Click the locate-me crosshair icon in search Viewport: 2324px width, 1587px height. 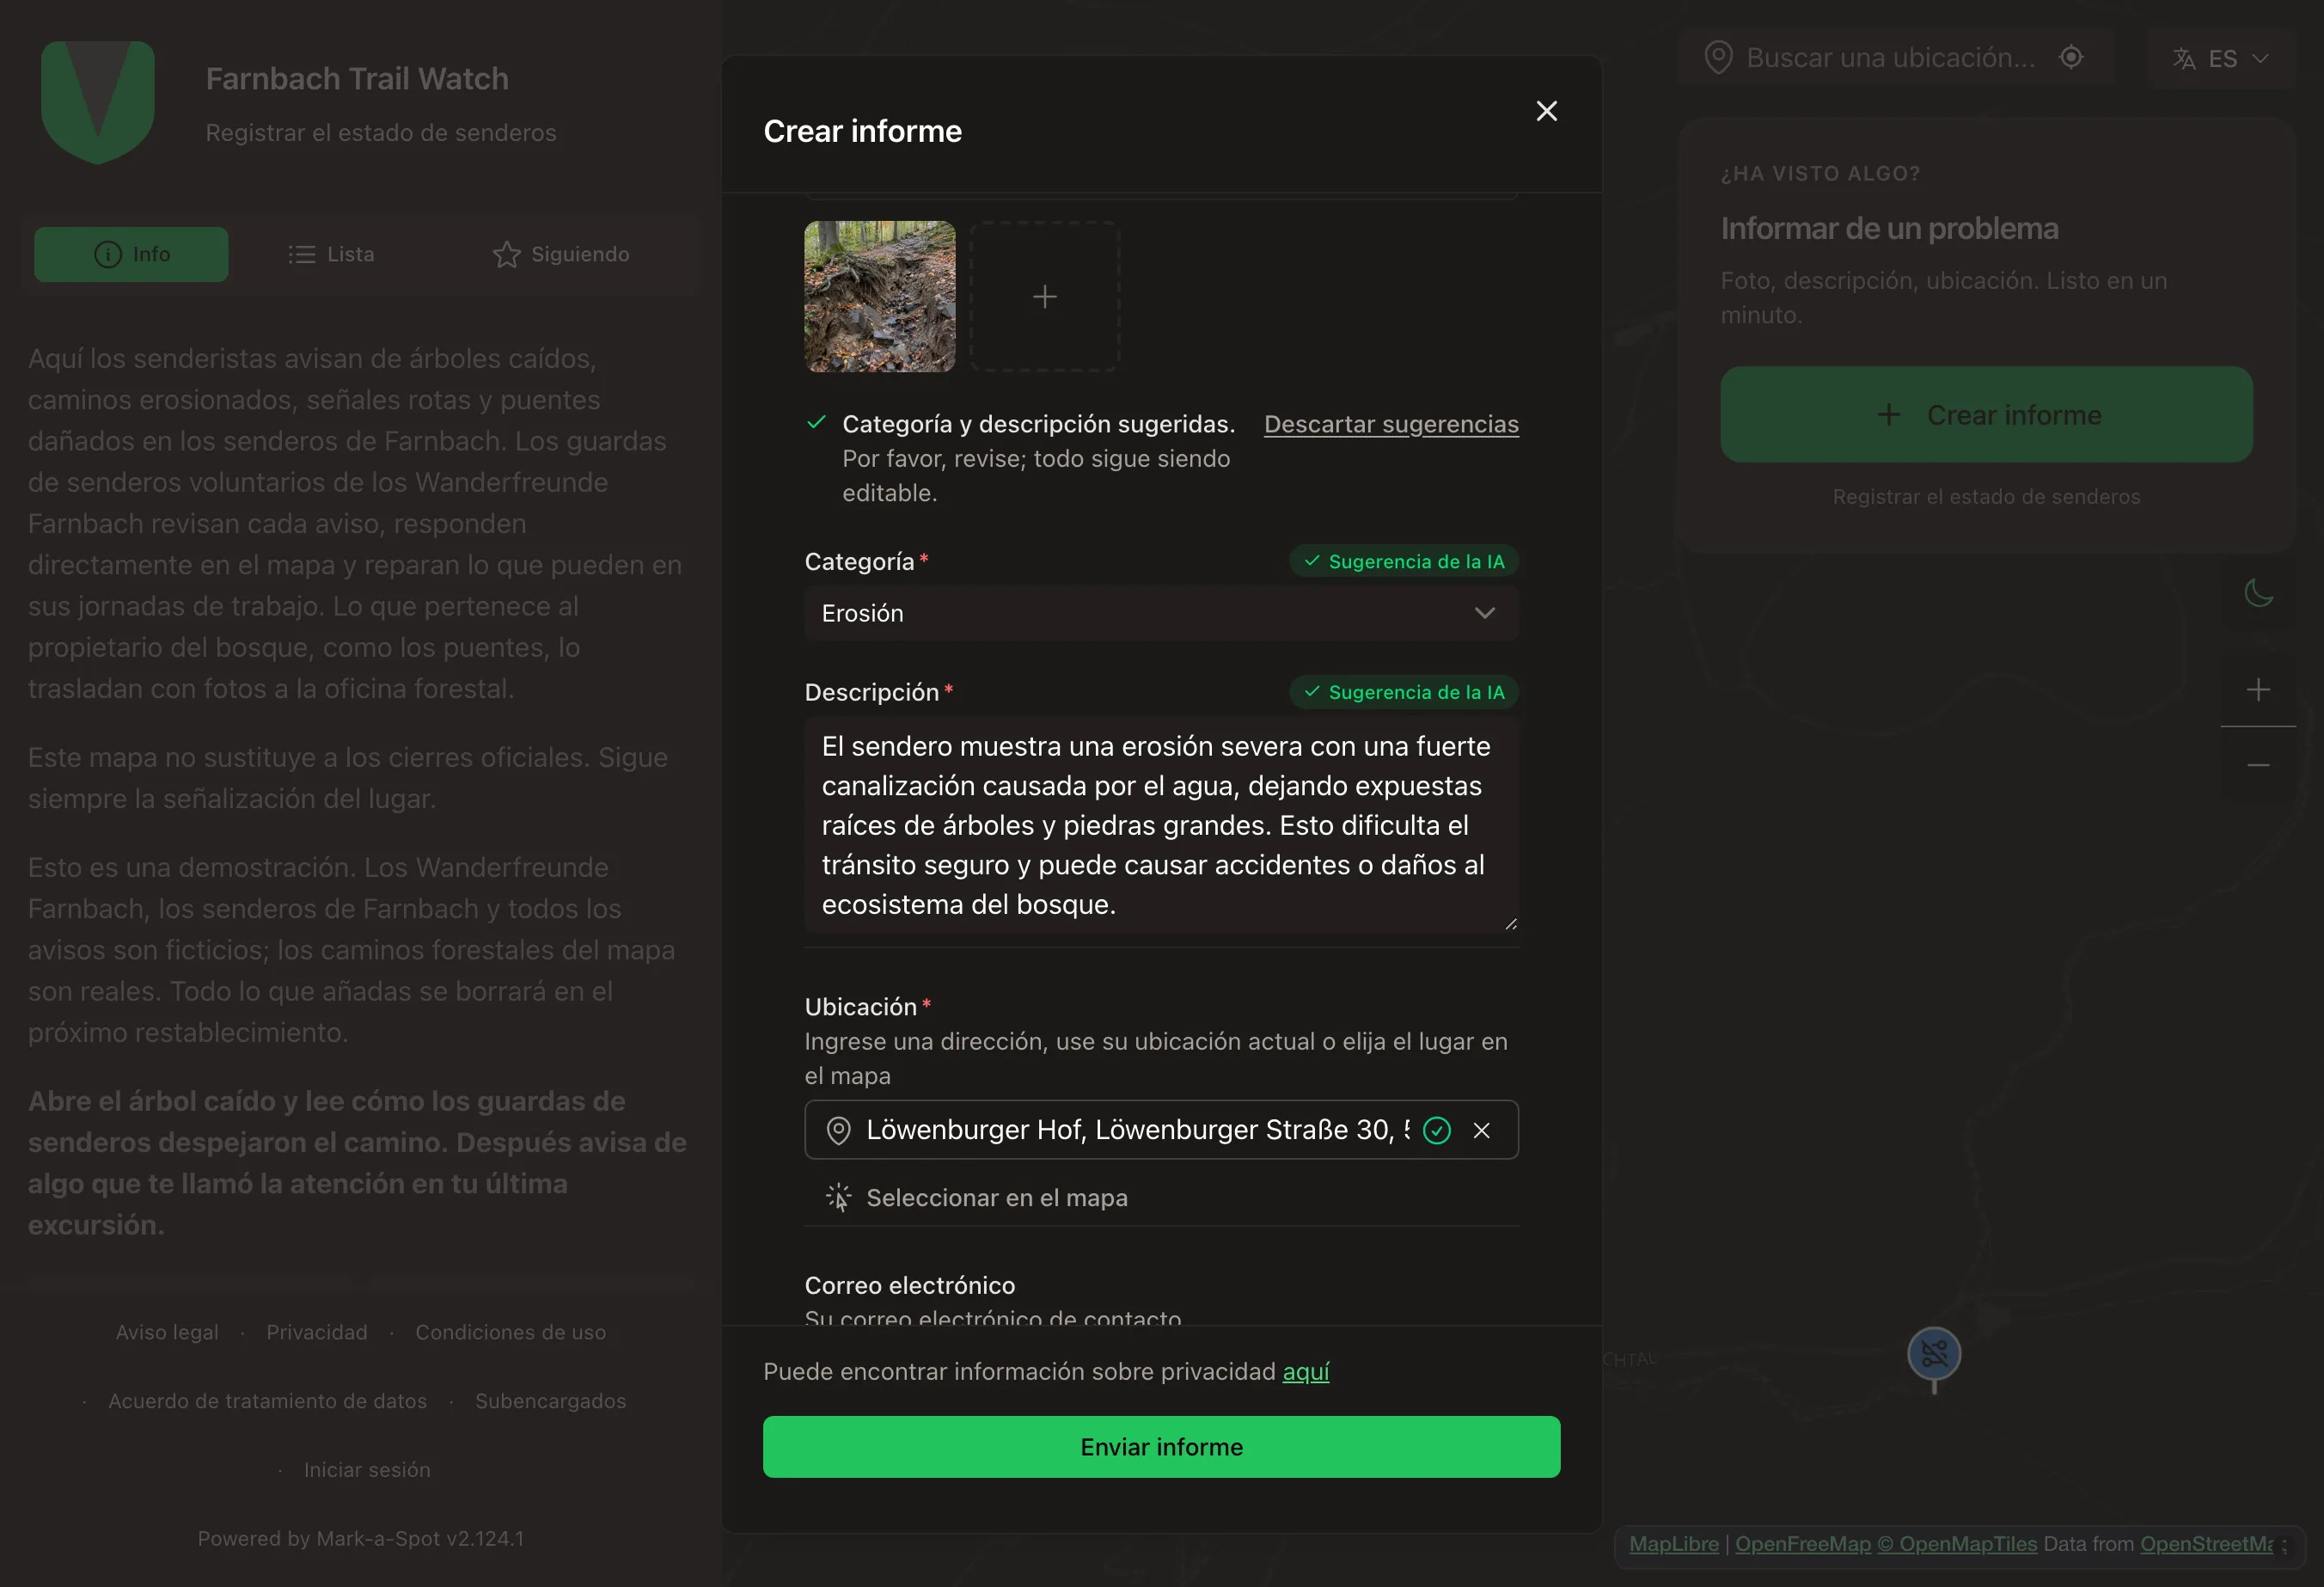click(2071, 57)
